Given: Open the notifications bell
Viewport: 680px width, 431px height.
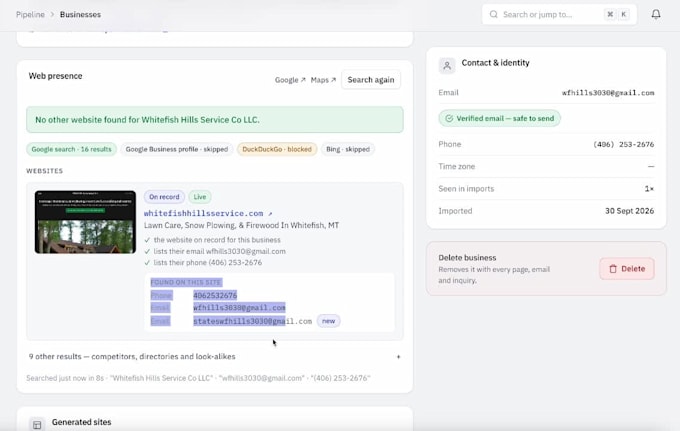Looking at the screenshot, I should (656, 14).
